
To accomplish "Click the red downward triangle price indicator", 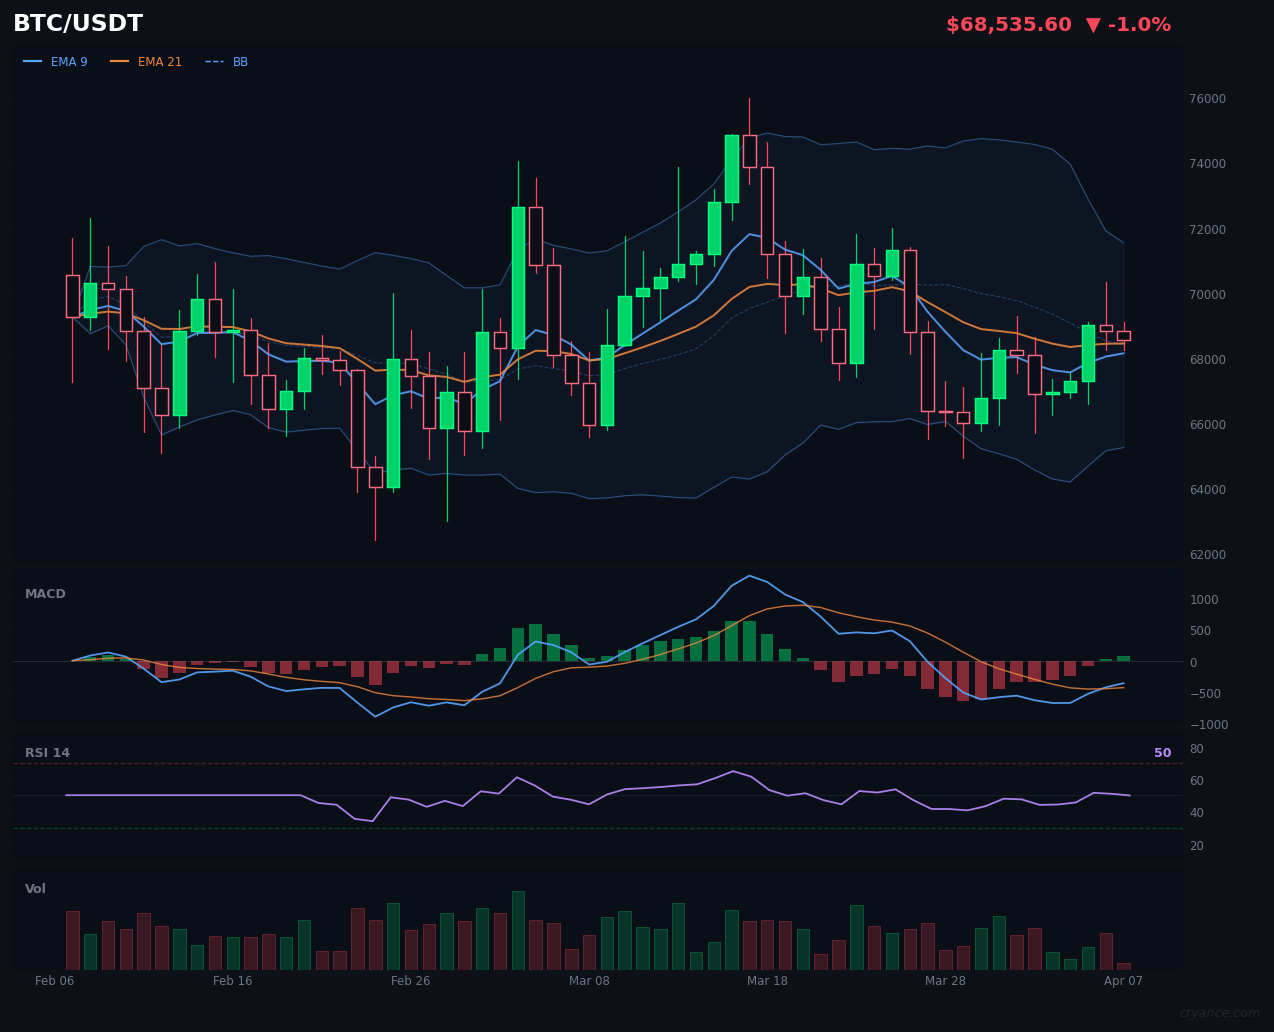I will pyautogui.click(x=1093, y=23).
